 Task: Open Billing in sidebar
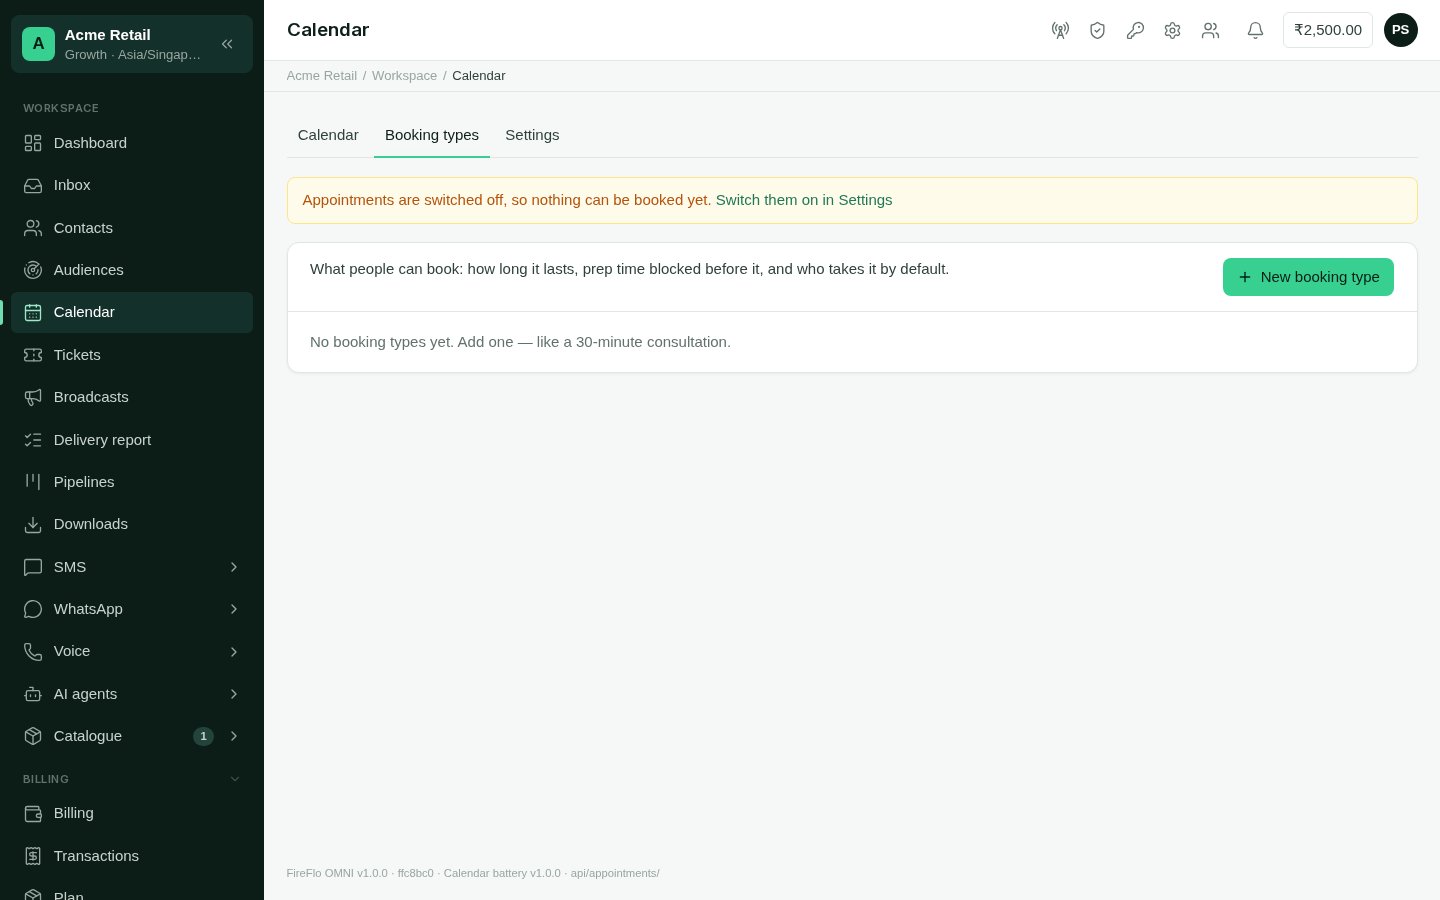(x=132, y=814)
